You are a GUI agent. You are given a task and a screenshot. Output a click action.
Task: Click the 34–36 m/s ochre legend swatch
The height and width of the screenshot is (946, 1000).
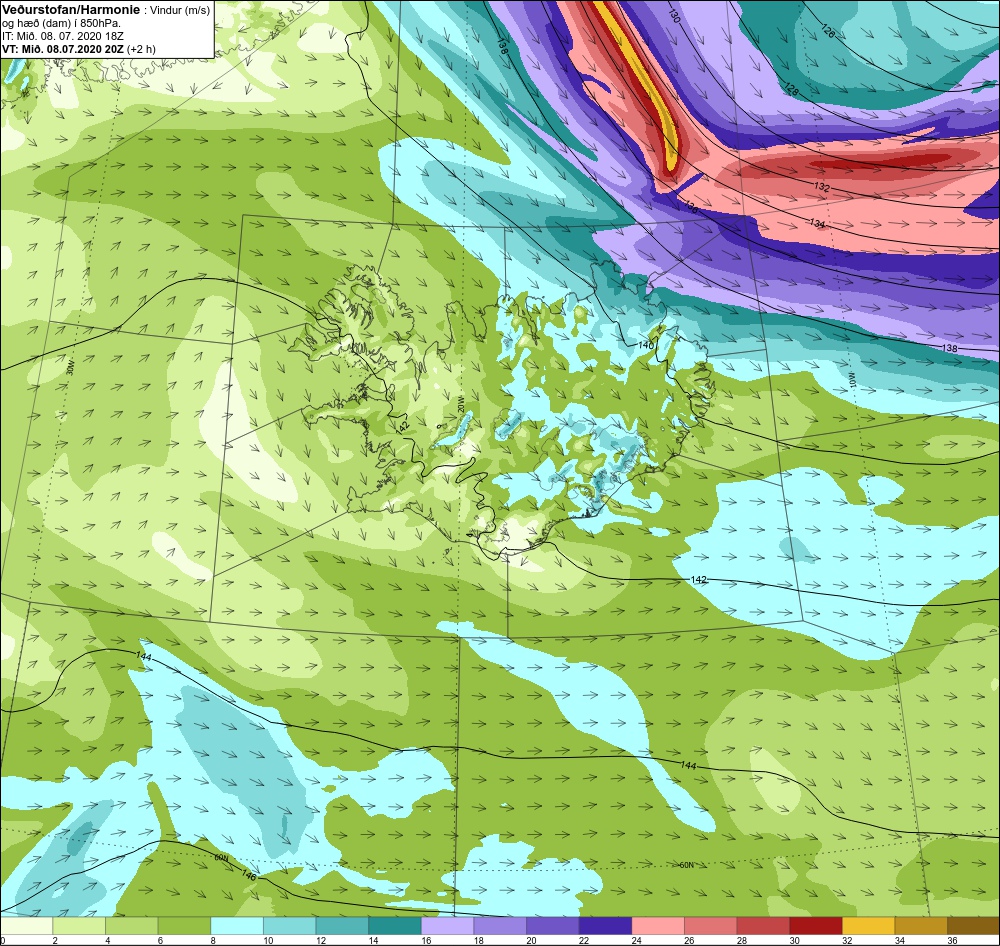[921, 926]
